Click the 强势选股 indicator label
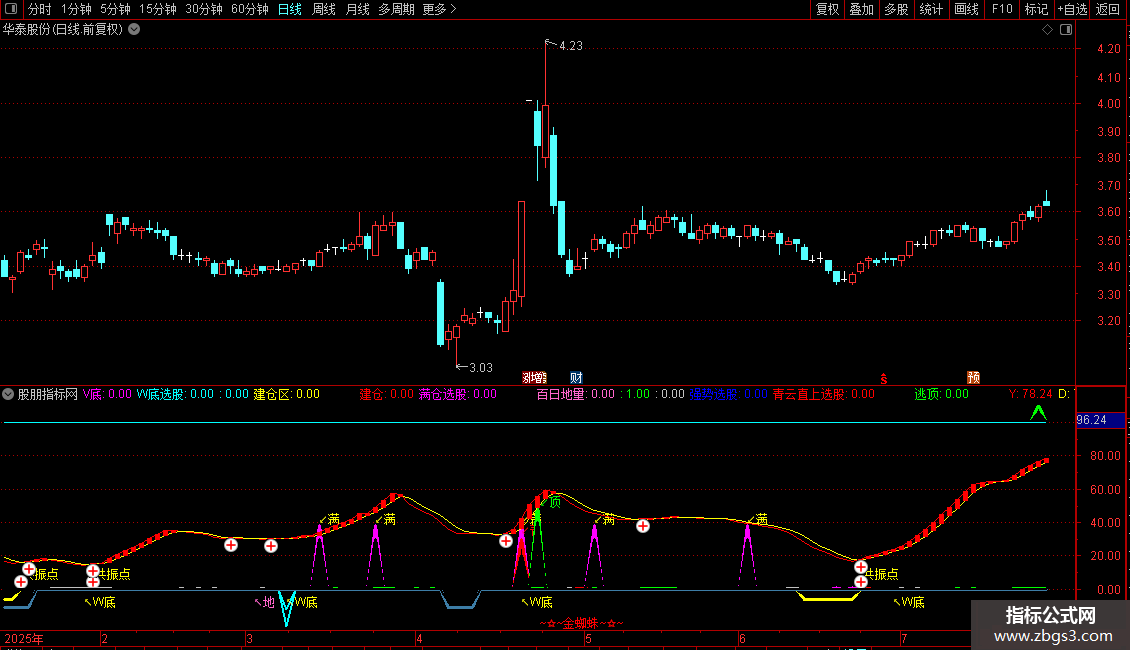Screen dimensions: 1130x650 (x=713, y=394)
